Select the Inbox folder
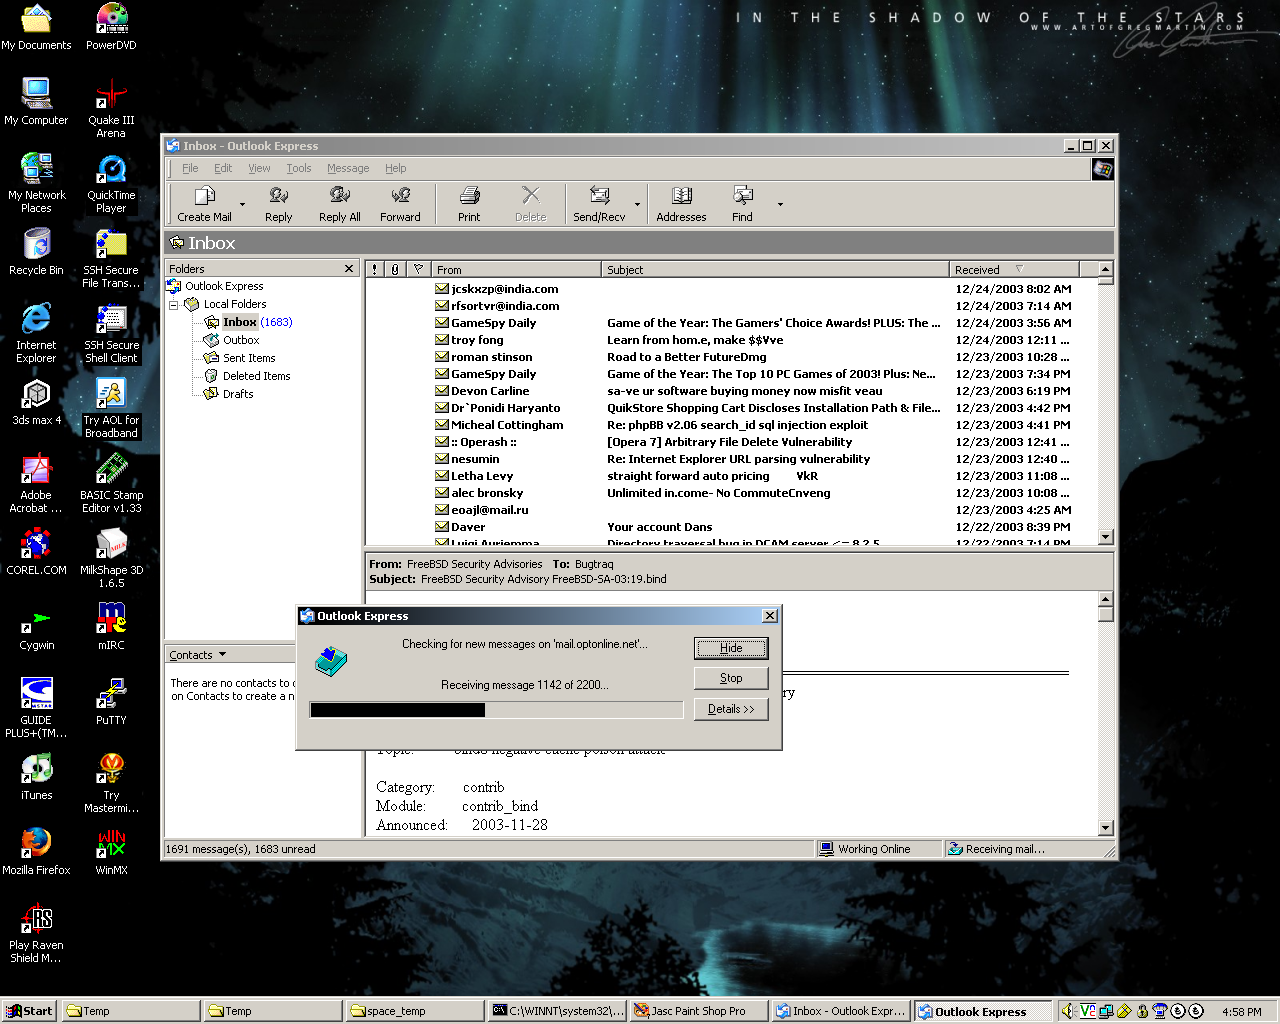Screen dimensions: 1280x1024 click(x=240, y=322)
